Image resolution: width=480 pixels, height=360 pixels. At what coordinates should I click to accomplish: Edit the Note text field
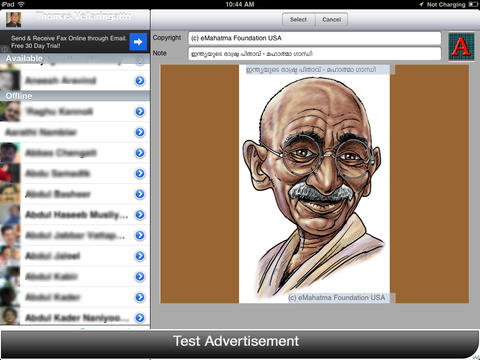[314, 54]
